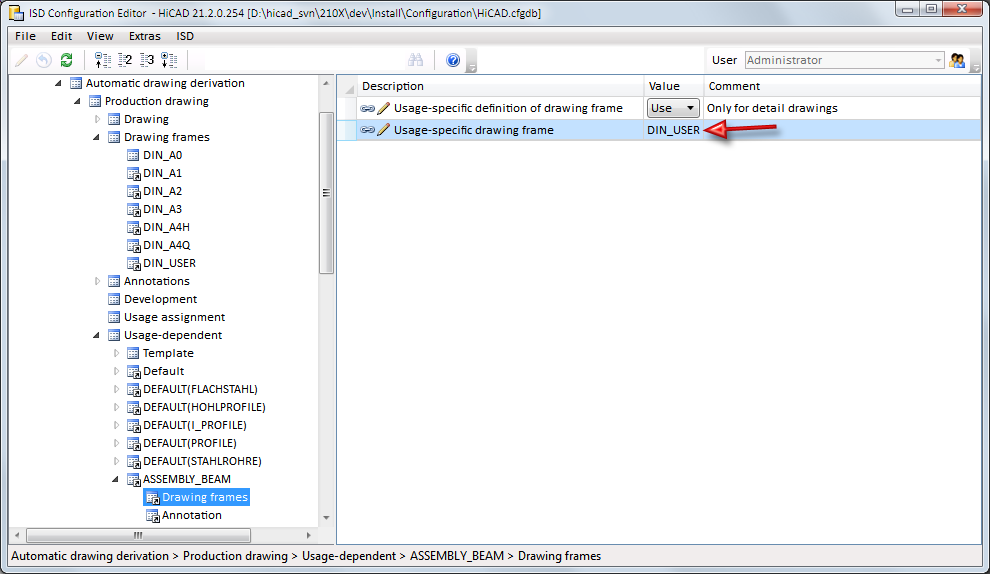Click 'Usage-specific drawing frame' description text
The width and height of the screenshot is (990, 574).
click(474, 130)
